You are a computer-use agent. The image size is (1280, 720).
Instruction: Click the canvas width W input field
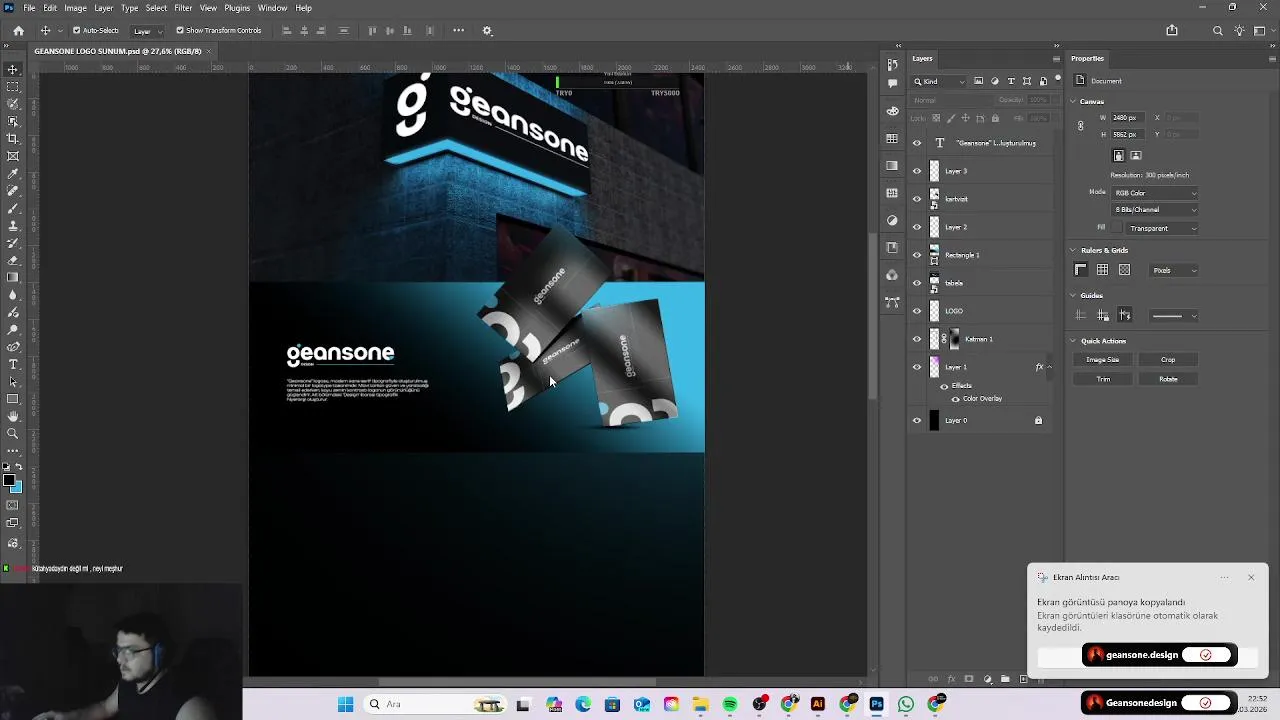pyautogui.click(x=1126, y=118)
